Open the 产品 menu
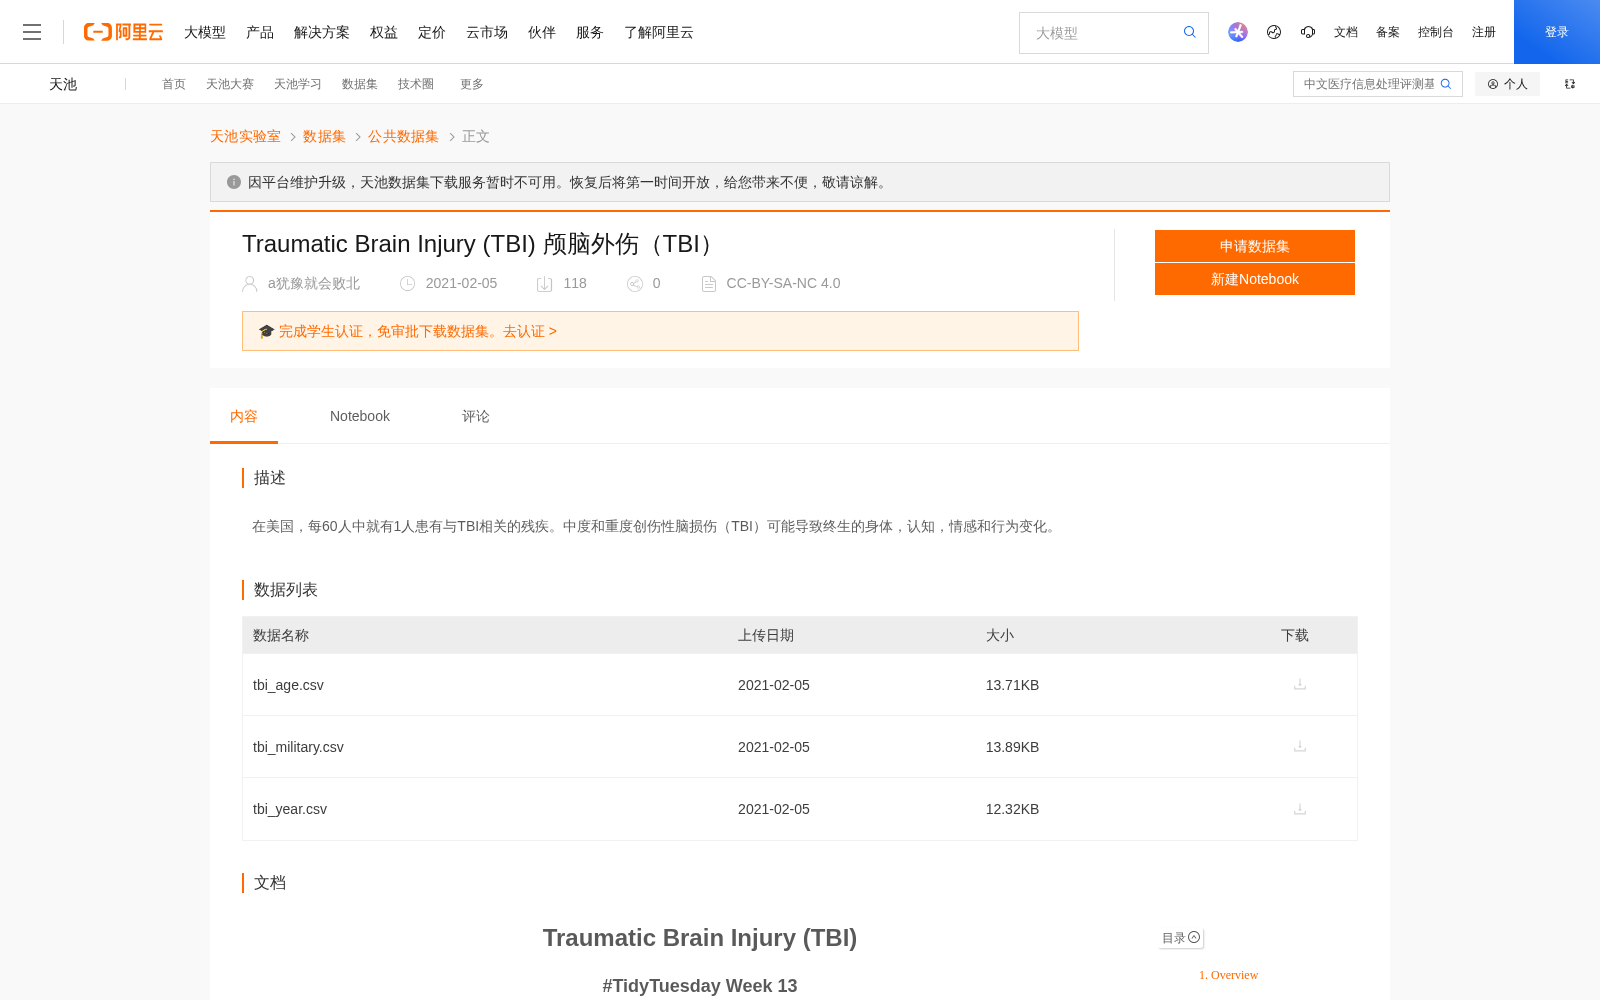This screenshot has height=1000, width=1600. (260, 32)
